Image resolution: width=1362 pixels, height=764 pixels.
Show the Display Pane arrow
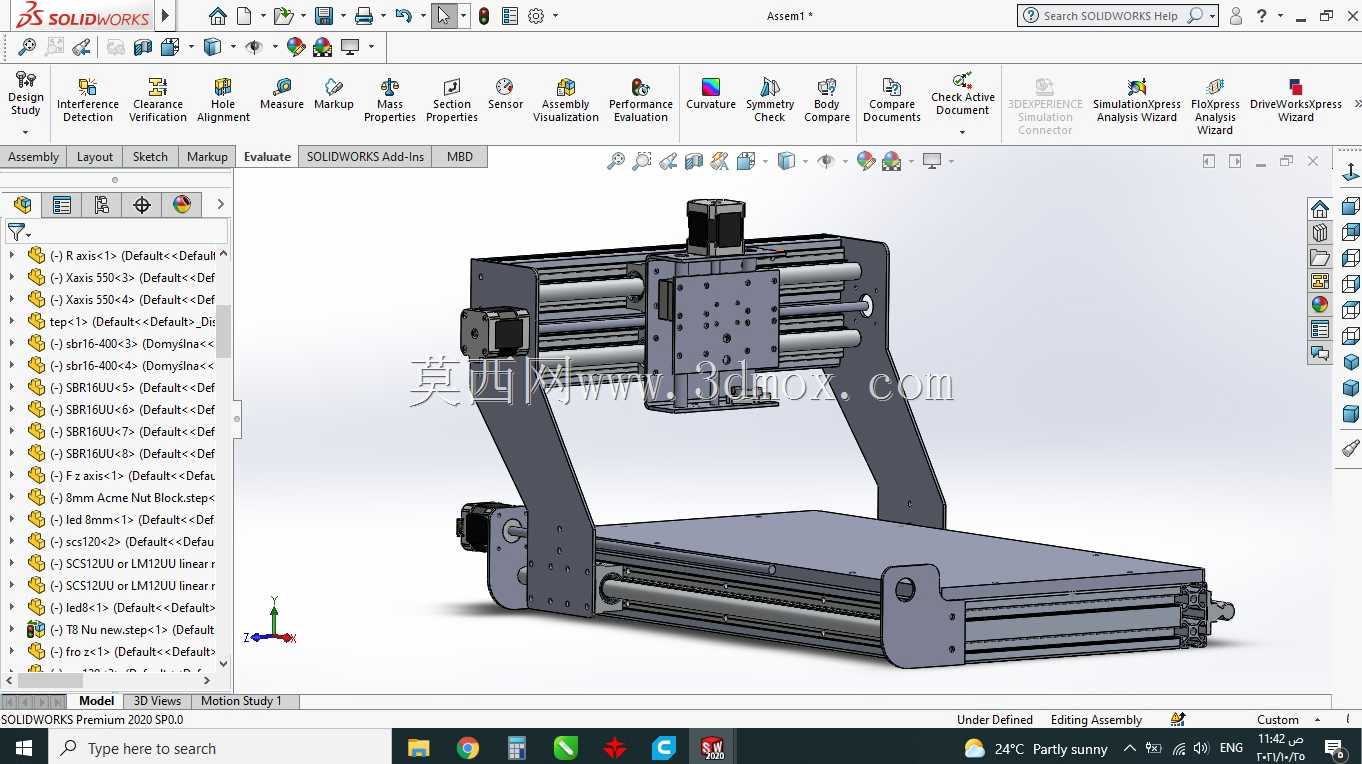point(221,205)
